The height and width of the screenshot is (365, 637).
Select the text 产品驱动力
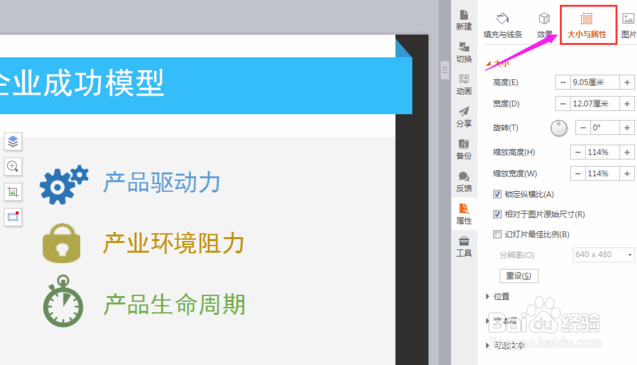pos(162,182)
